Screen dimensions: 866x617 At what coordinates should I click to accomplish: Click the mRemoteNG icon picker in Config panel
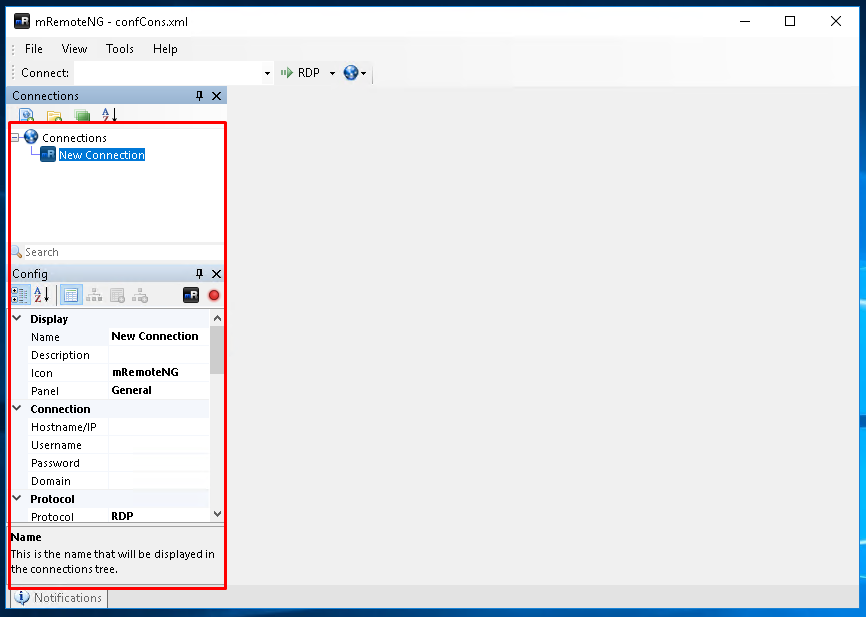pos(190,294)
